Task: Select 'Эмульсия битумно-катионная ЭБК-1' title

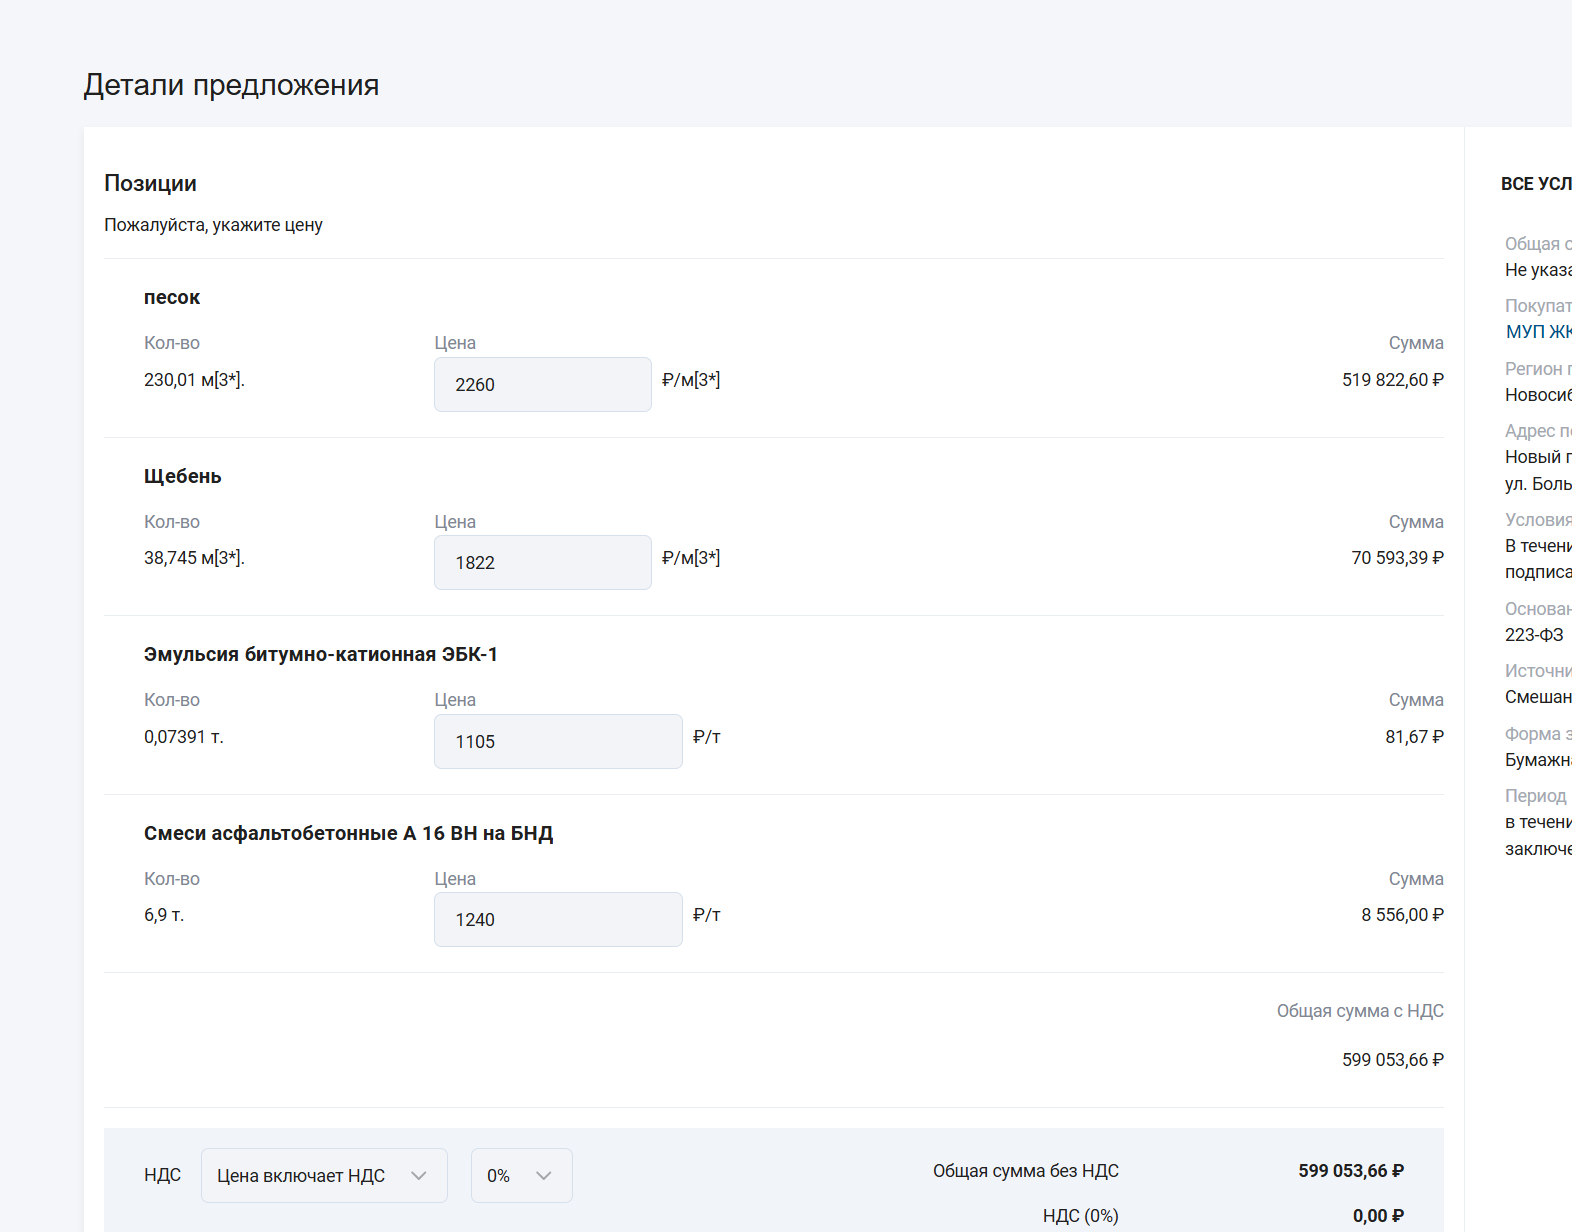Action: (x=321, y=654)
